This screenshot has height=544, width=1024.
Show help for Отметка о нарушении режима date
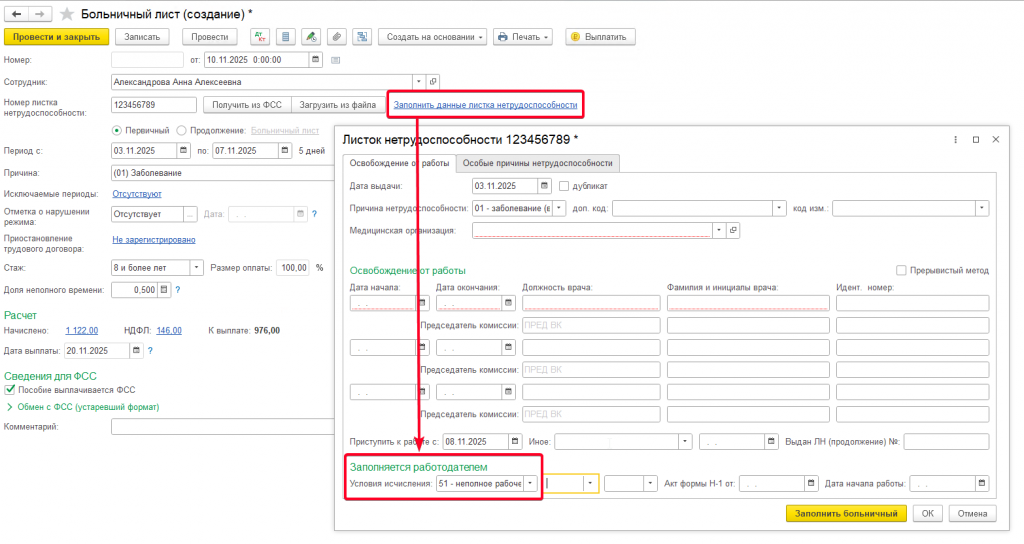[x=314, y=214]
